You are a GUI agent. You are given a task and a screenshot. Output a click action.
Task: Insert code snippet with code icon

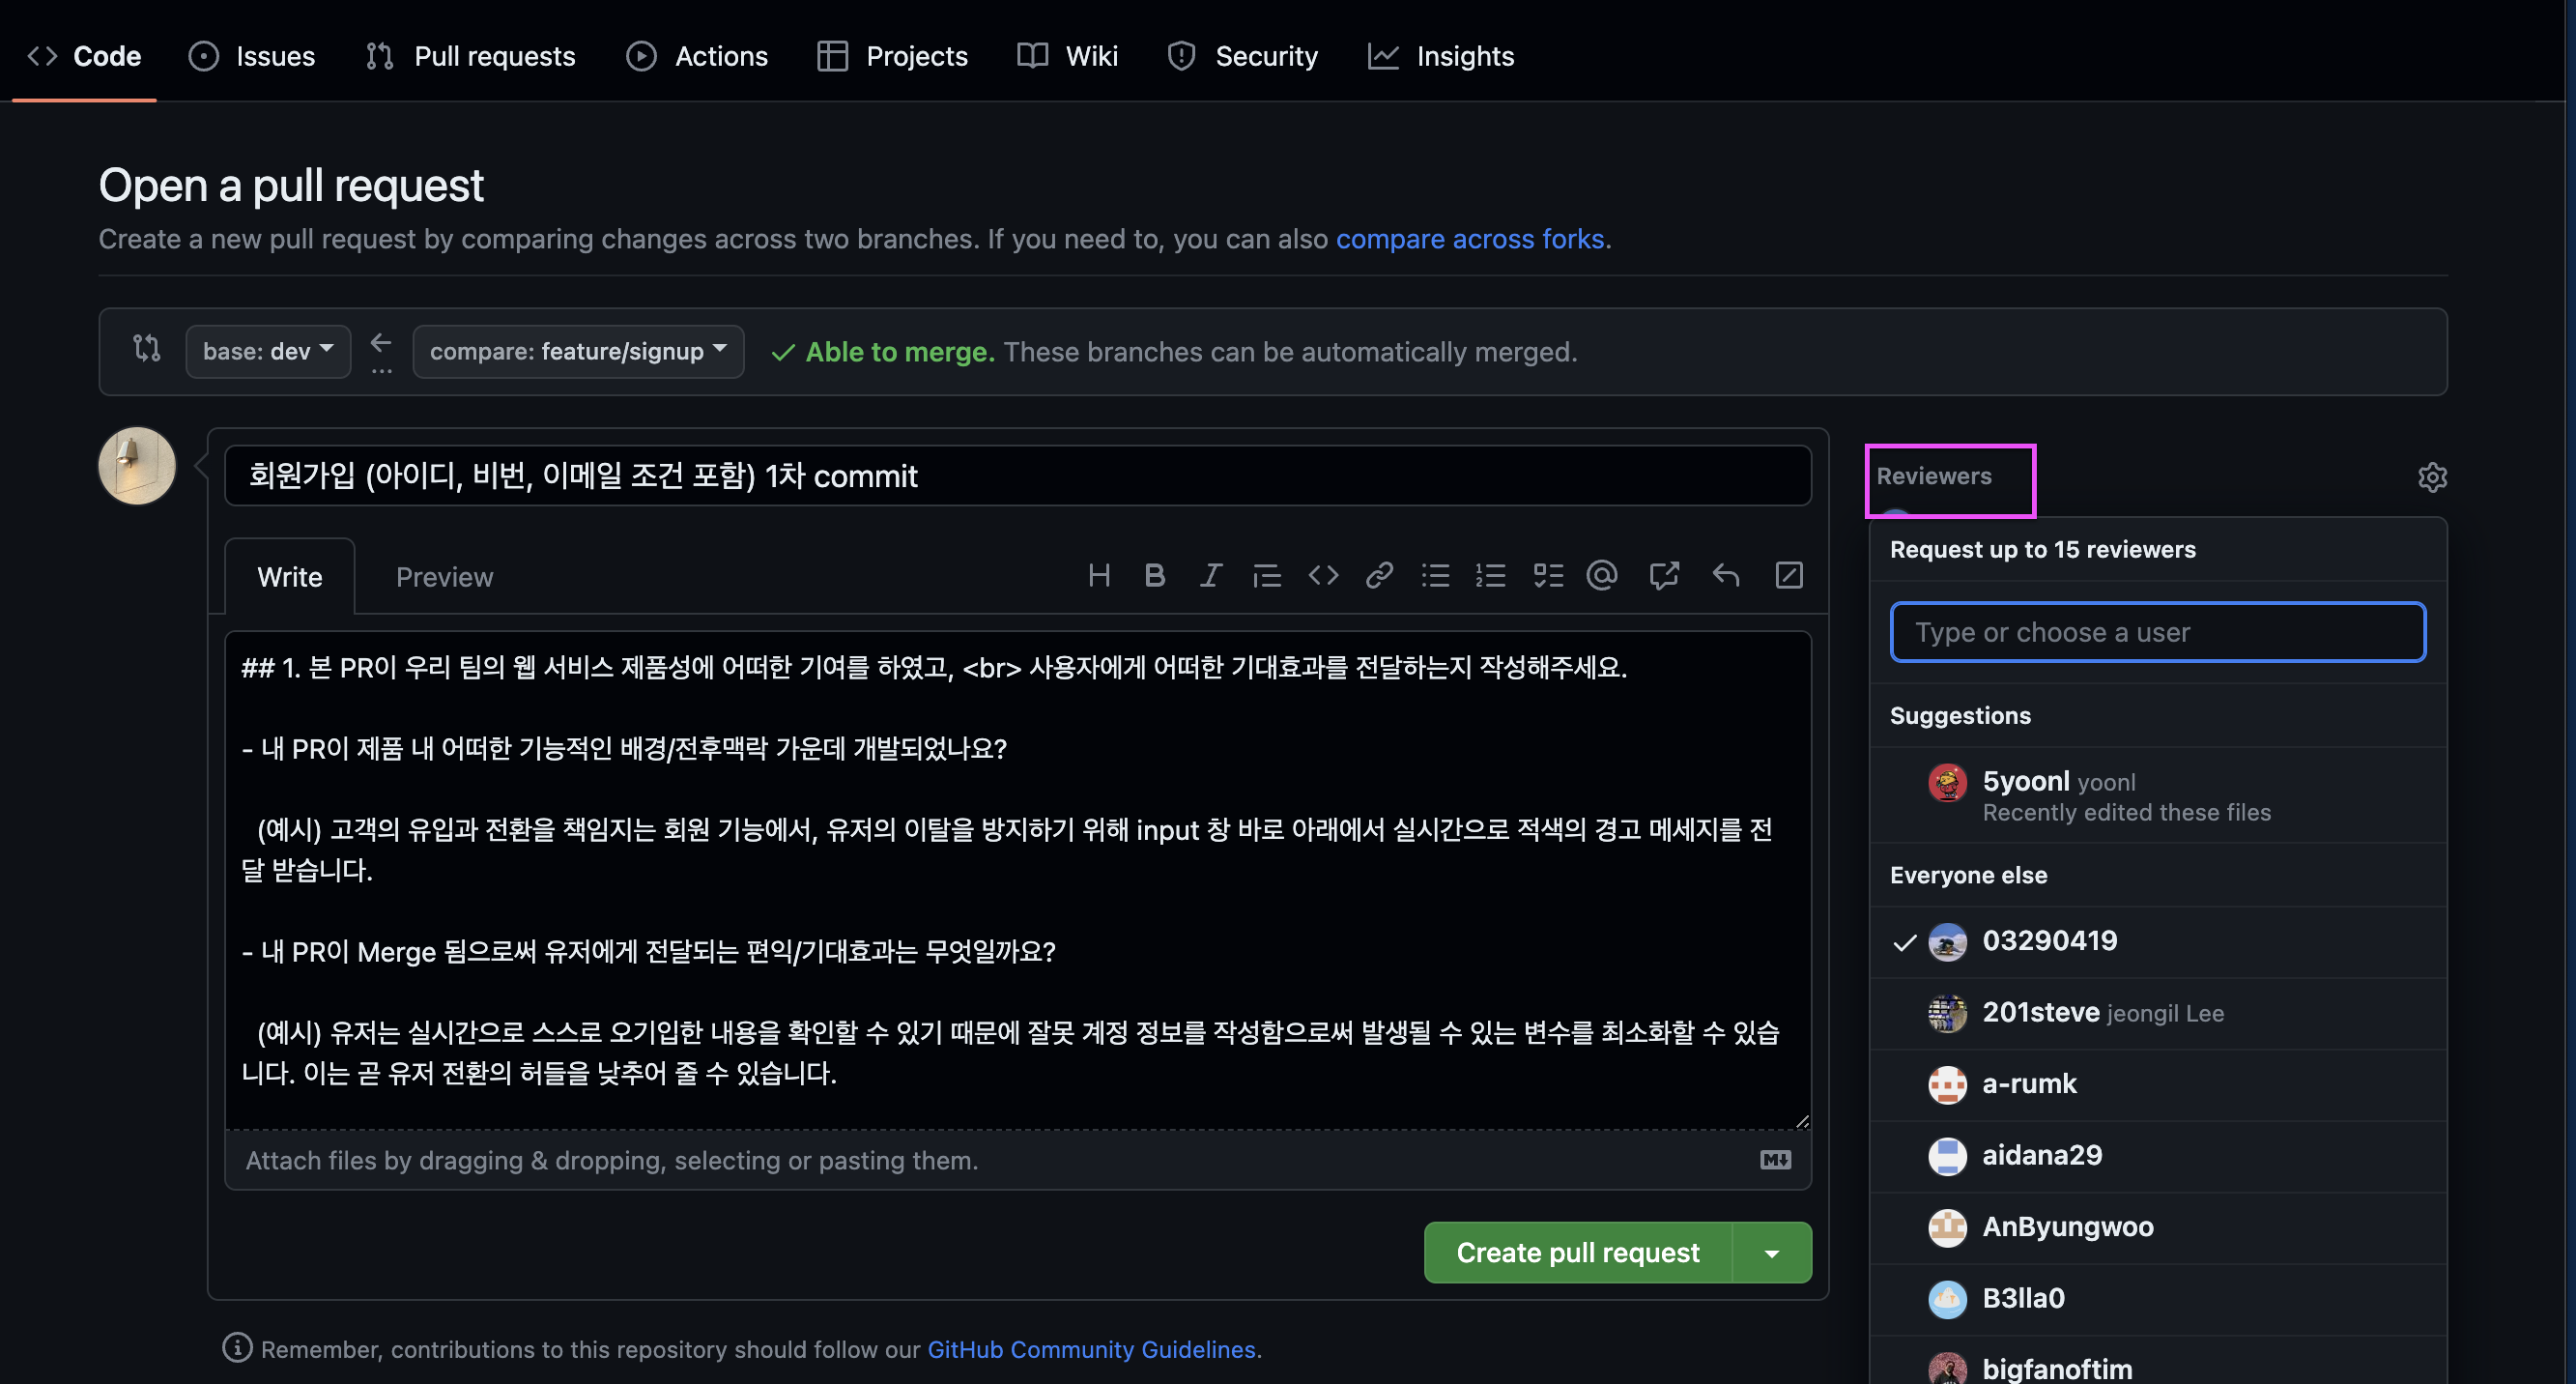pos(1323,576)
